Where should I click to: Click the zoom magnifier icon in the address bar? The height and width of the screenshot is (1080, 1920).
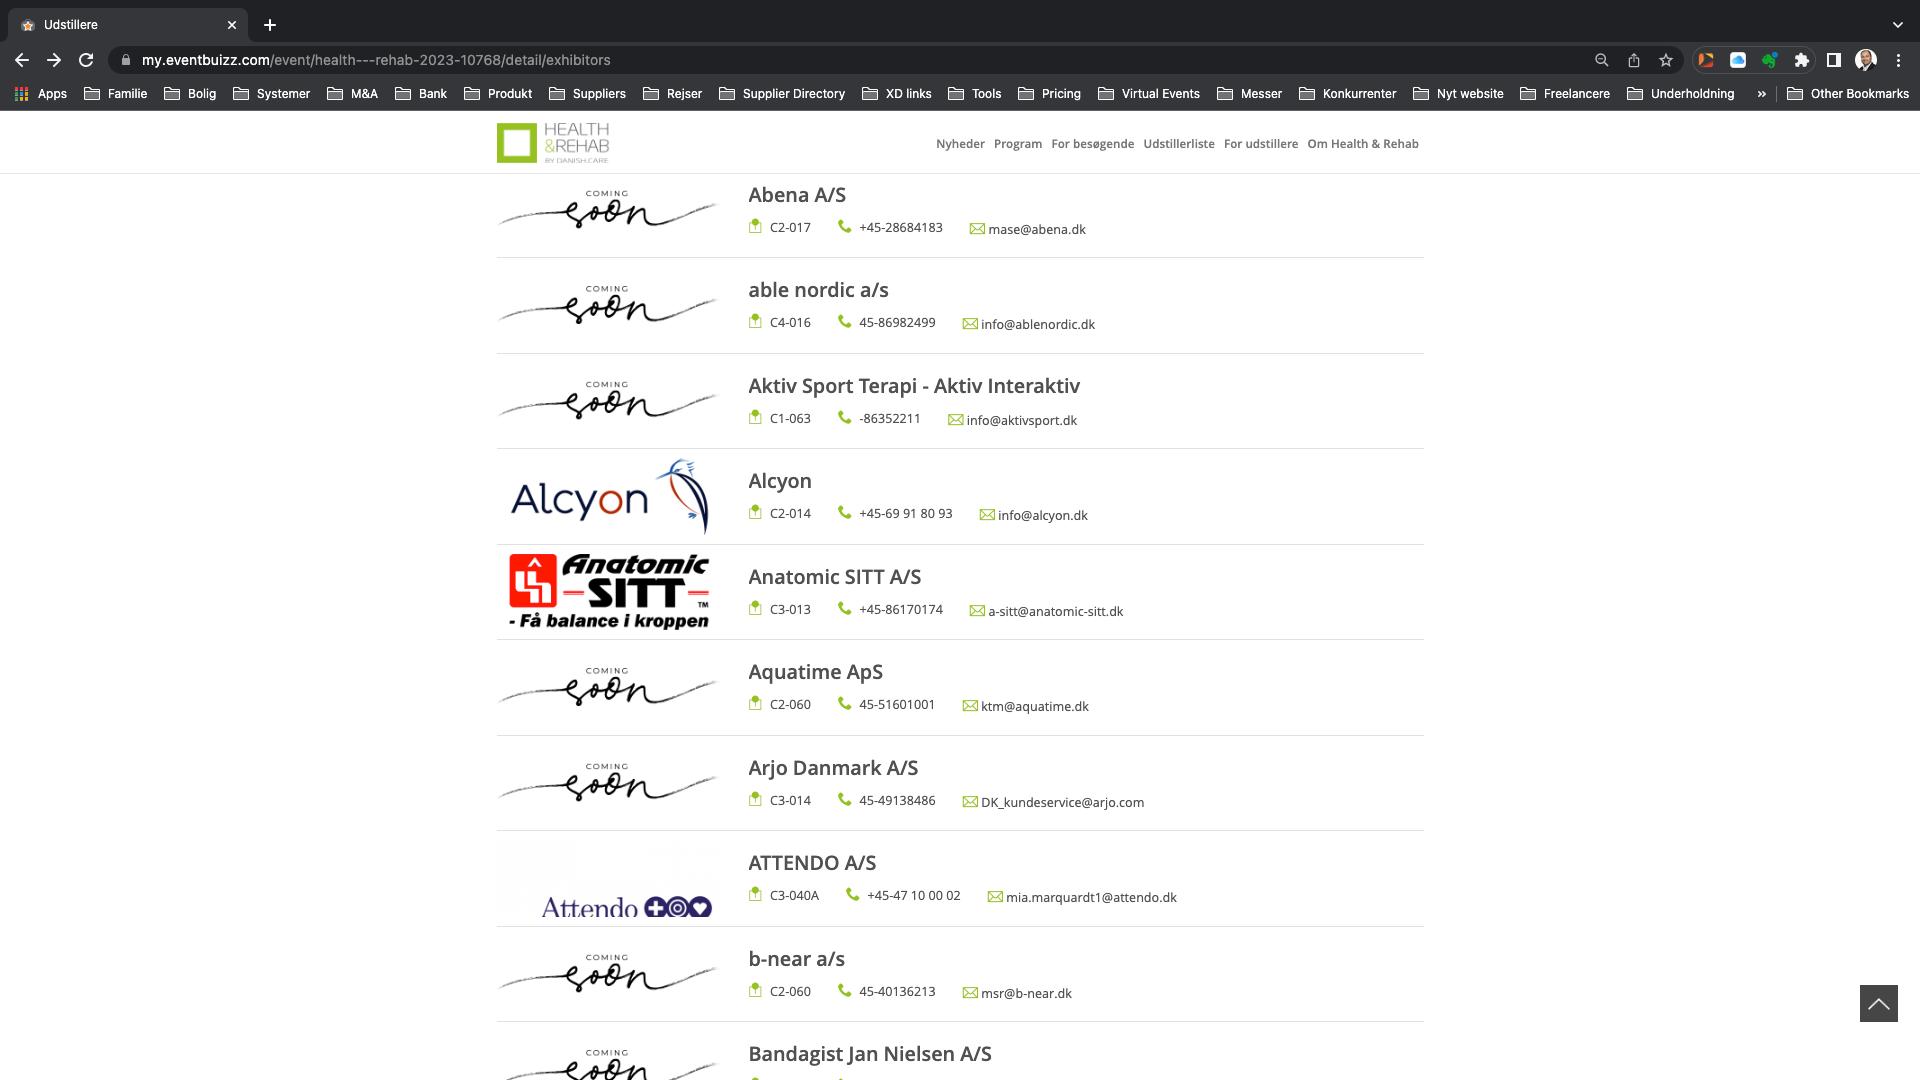click(1601, 60)
